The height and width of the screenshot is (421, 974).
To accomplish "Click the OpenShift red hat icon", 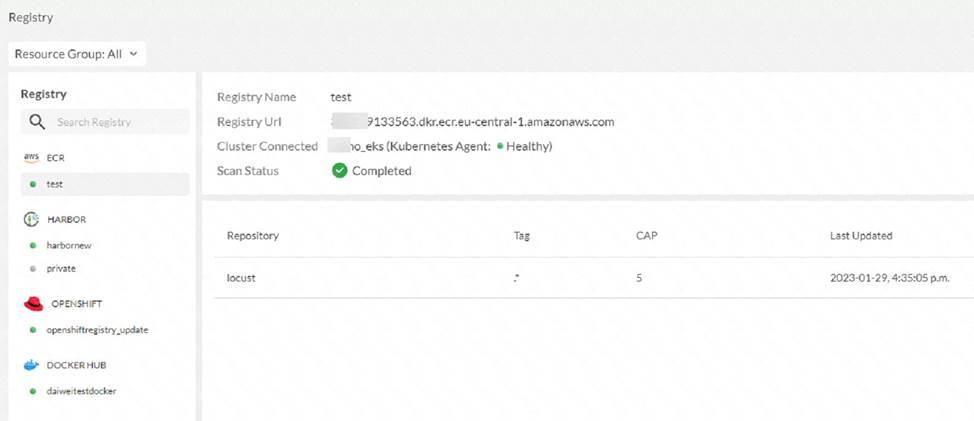I will click(x=33, y=303).
